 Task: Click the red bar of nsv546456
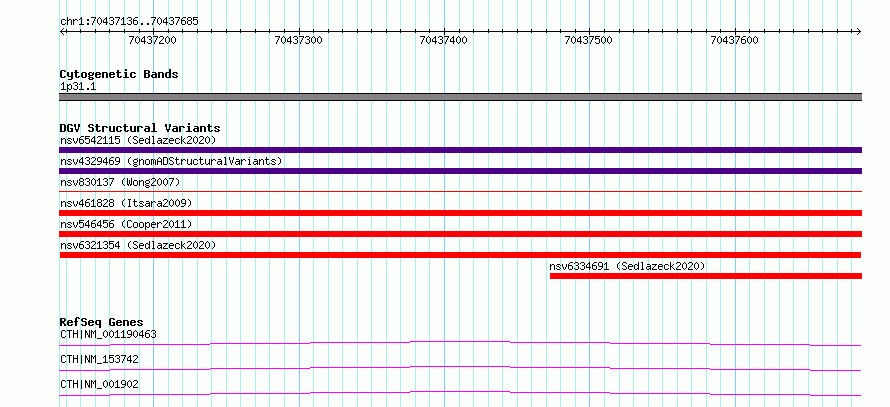coord(460,234)
